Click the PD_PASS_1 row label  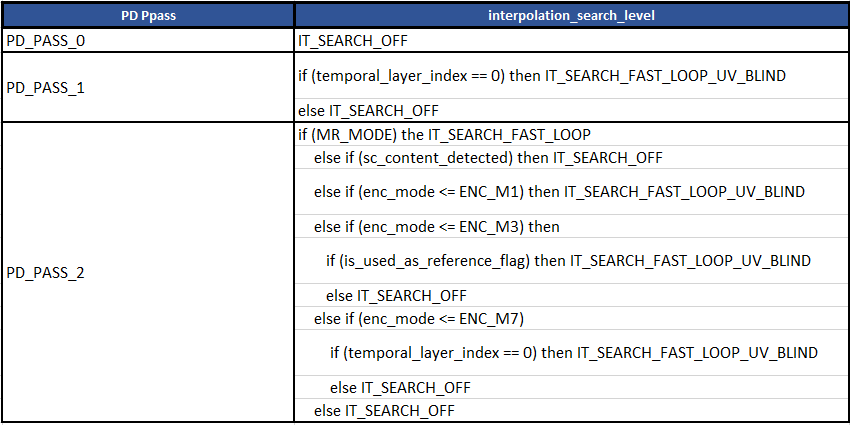pyautogui.click(x=46, y=87)
